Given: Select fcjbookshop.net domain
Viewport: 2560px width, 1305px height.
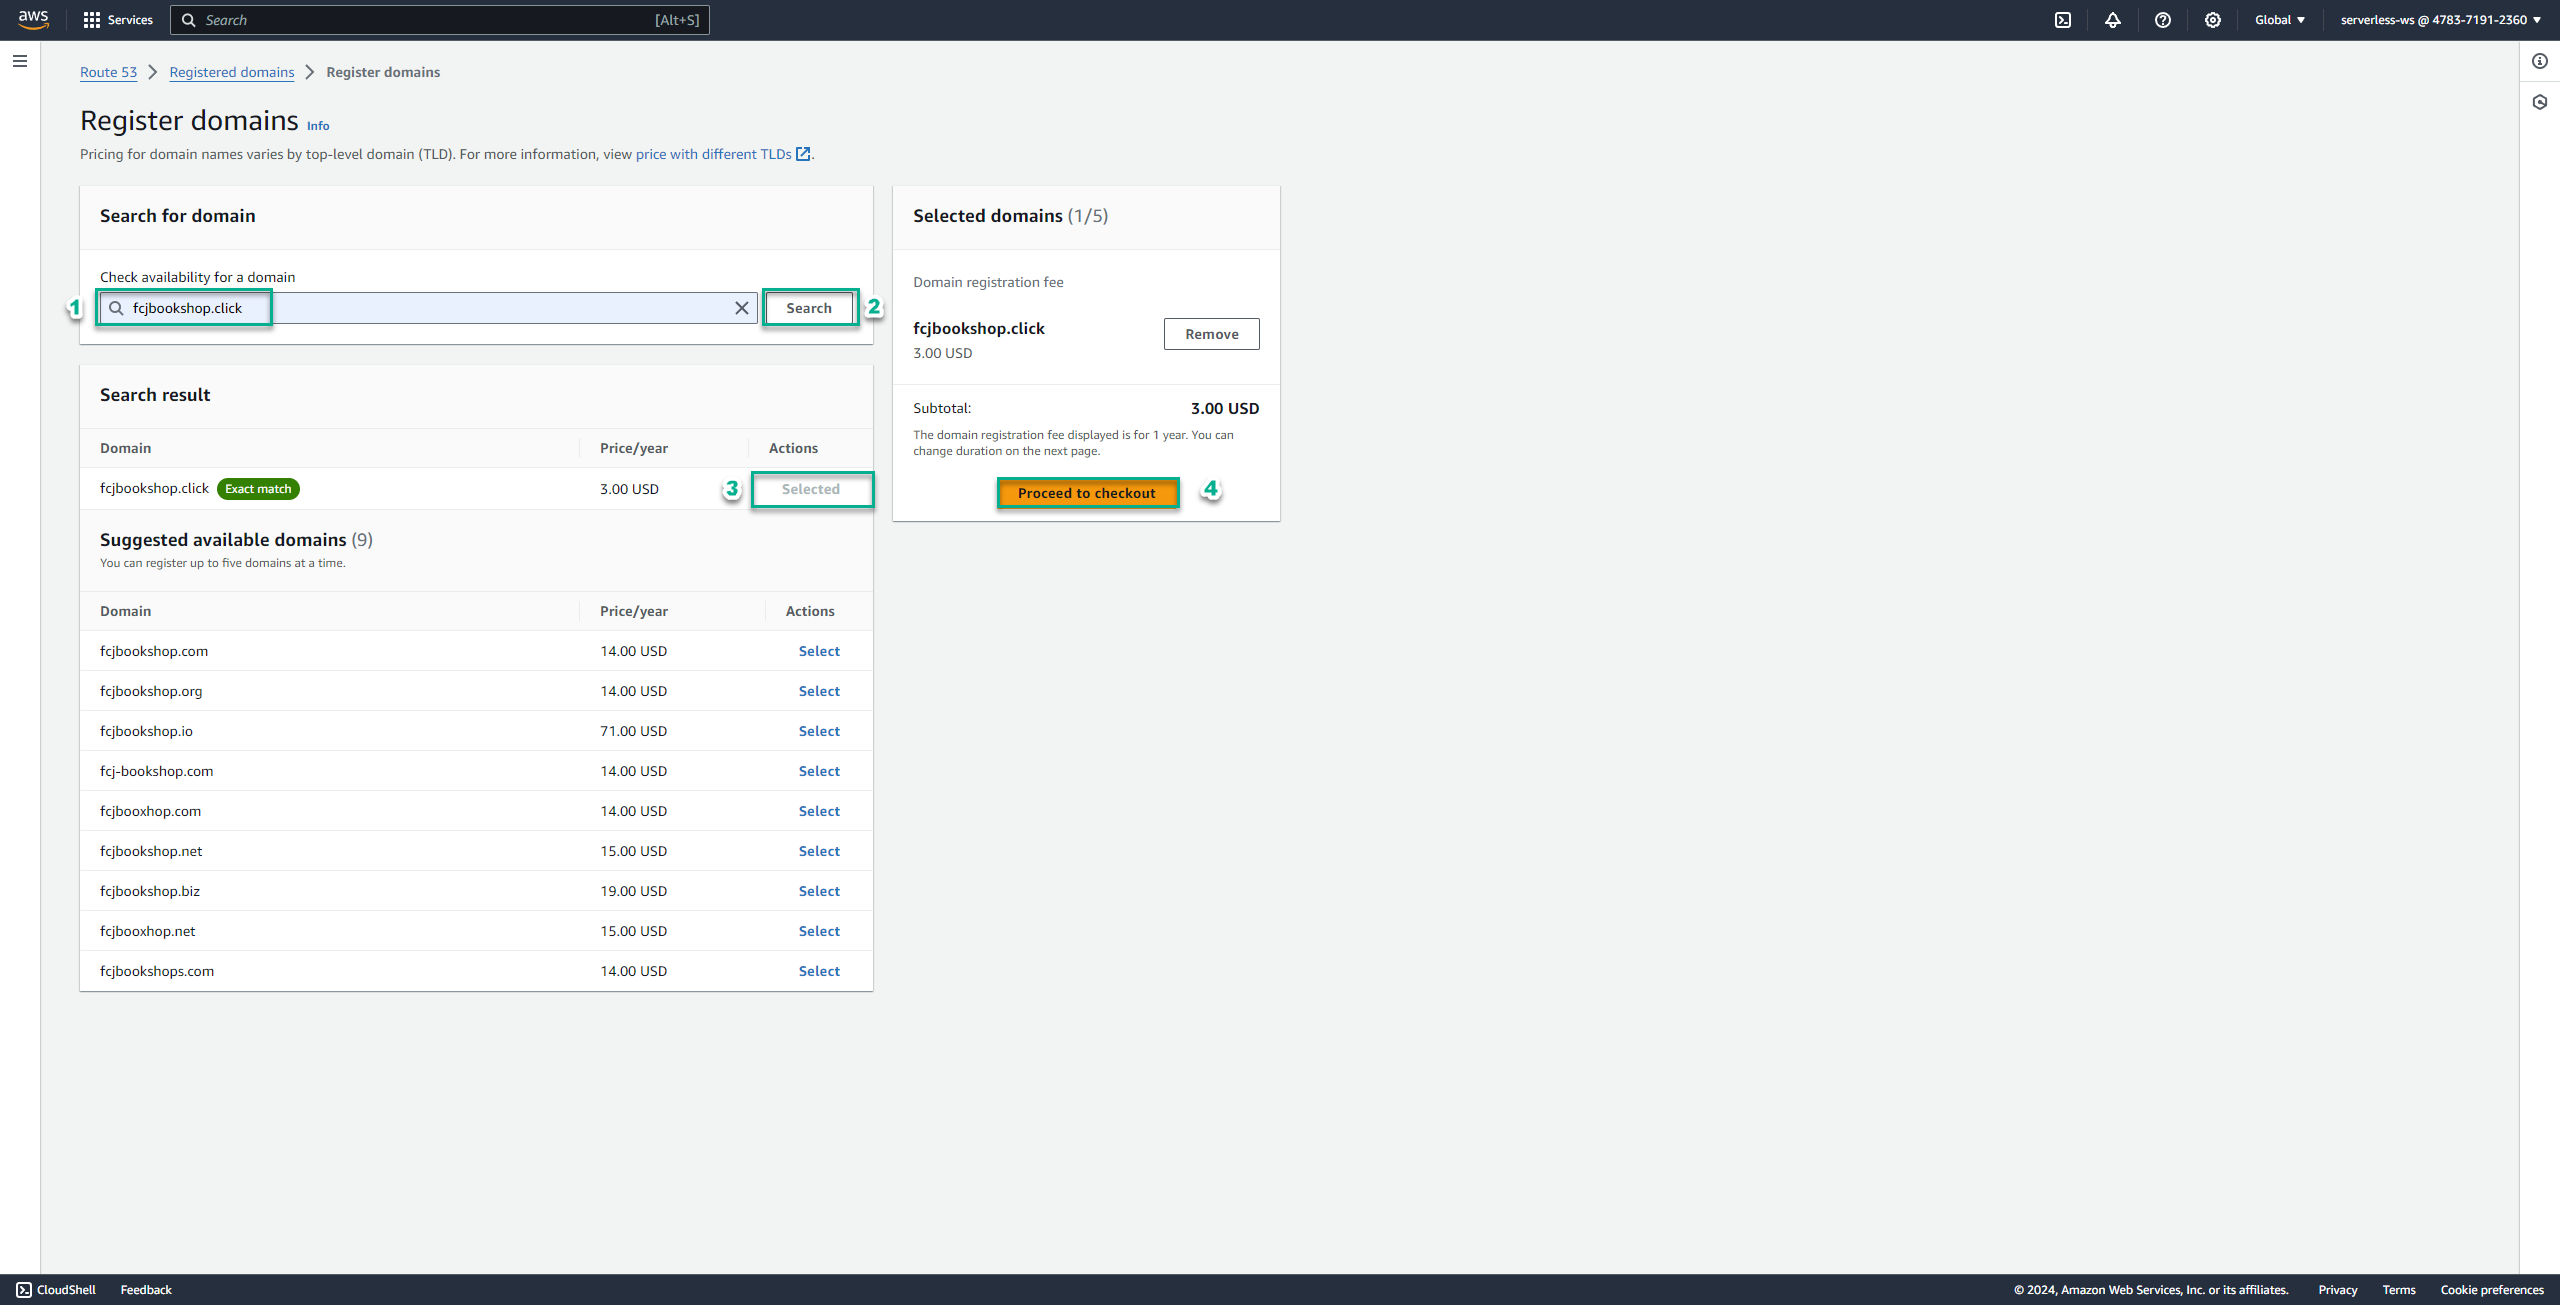Looking at the screenshot, I should (x=819, y=851).
